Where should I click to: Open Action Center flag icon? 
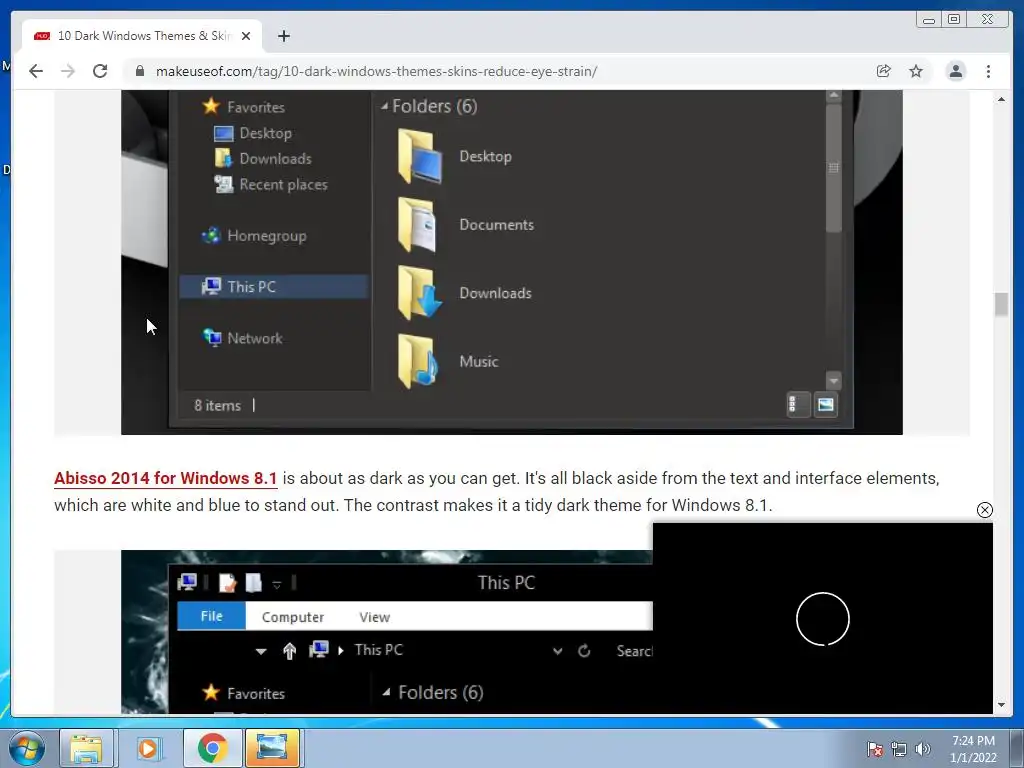point(874,749)
